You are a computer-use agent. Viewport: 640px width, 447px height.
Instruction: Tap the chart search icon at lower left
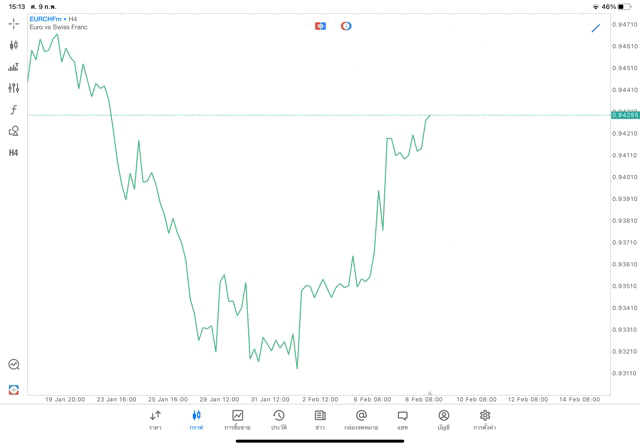[x=13, y=365]
